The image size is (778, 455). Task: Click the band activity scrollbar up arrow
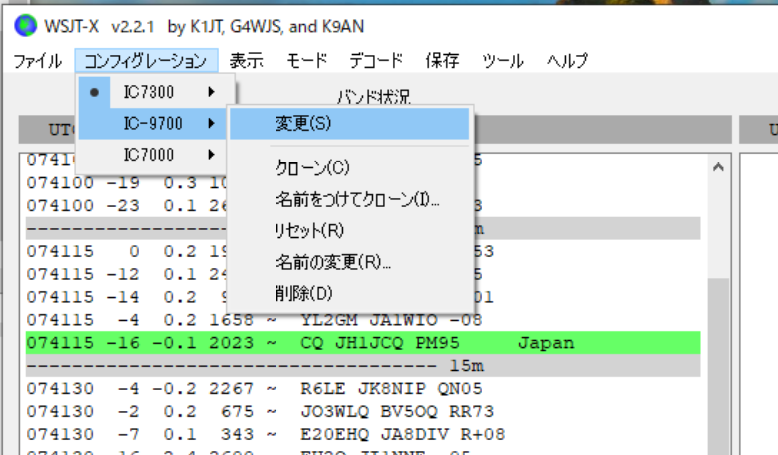coord(718,167)
